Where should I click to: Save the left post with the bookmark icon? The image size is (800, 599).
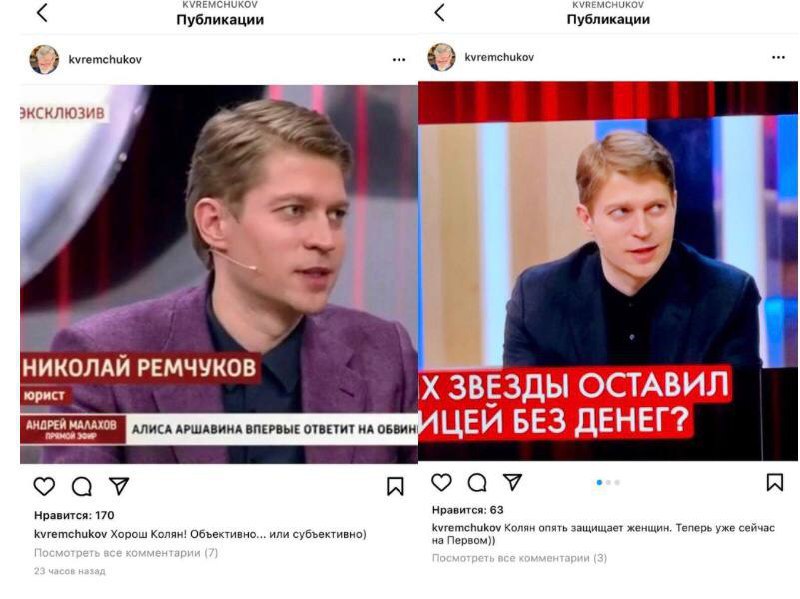[395, 487]
